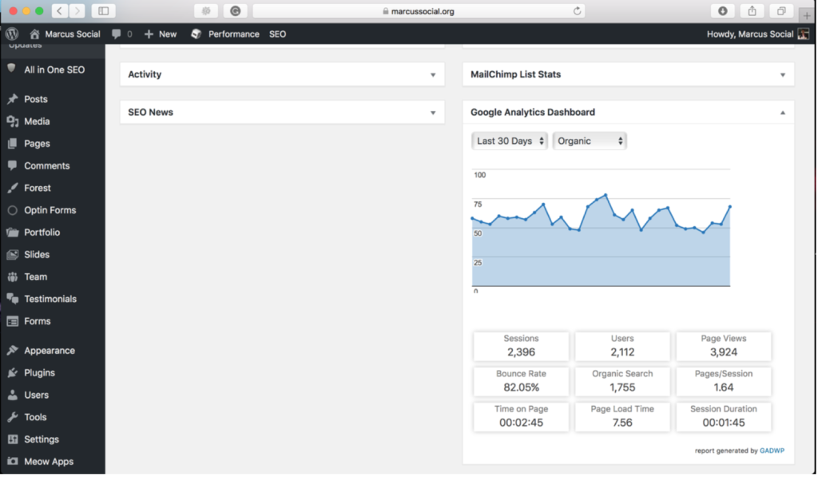This screenshot has height=478, width=818.
Task: Click Bounce Rate 82.05% stat box
Action: [521, 381]
